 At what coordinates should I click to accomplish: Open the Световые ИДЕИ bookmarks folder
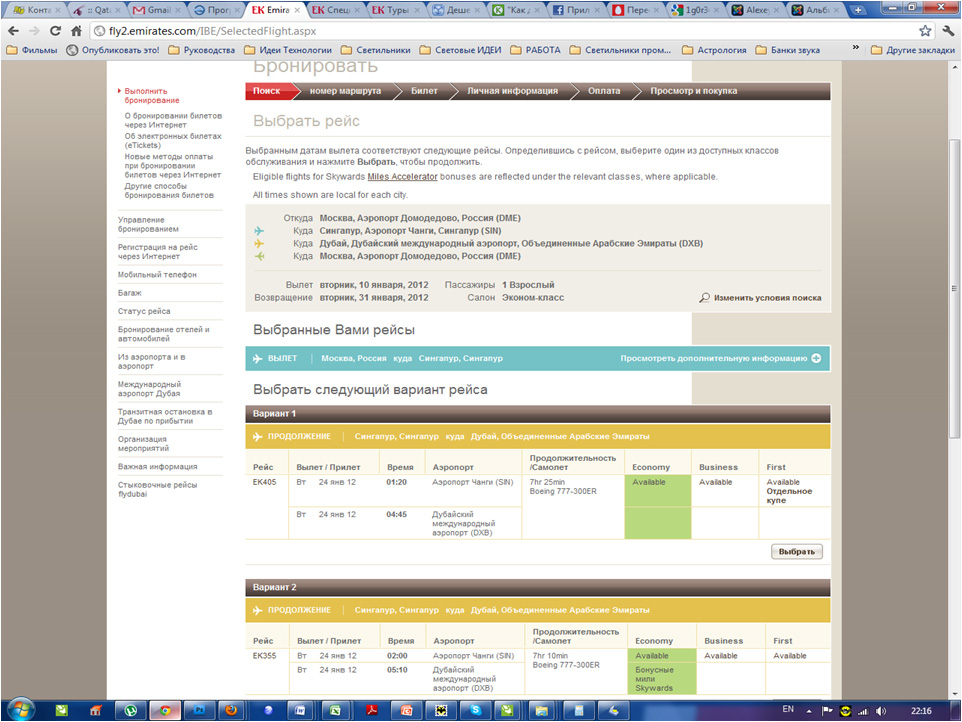click(x=460, y=50)
